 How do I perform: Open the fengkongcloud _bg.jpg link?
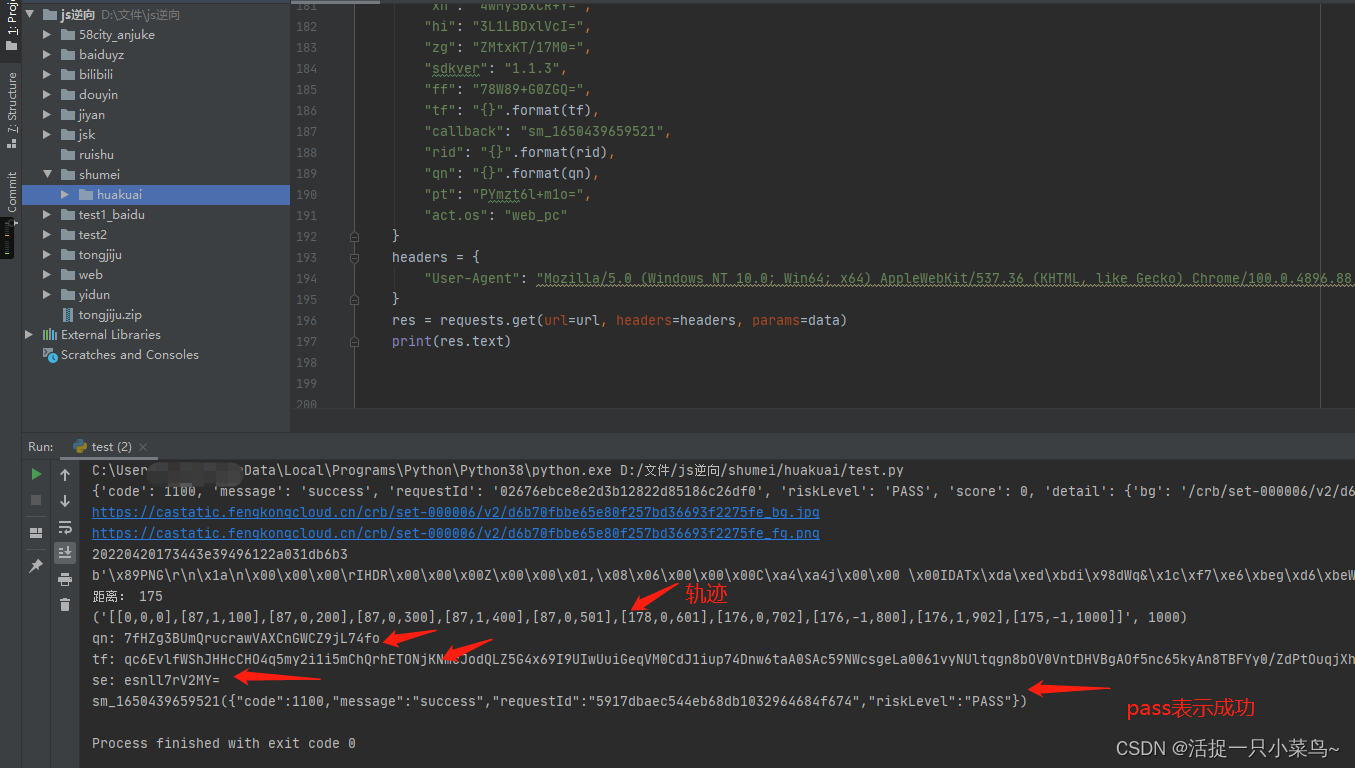pos(455,512)
